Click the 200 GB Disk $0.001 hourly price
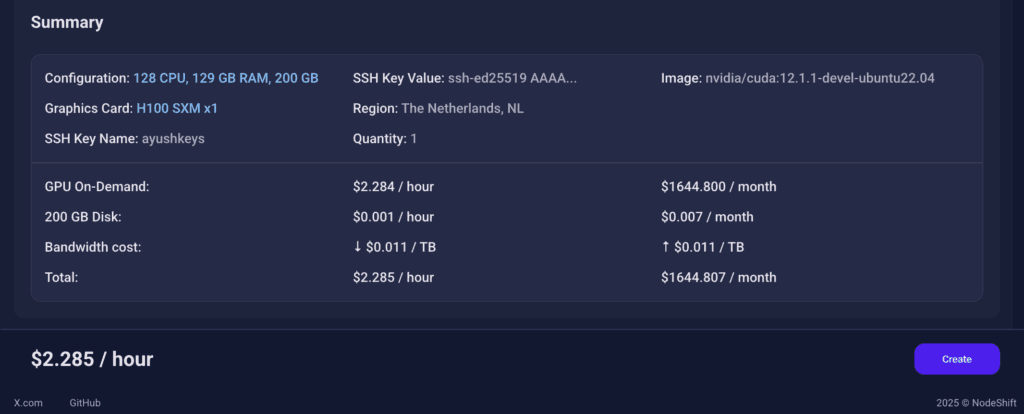The width and height of the screenshot is (1024, 414). coord(393,217)
